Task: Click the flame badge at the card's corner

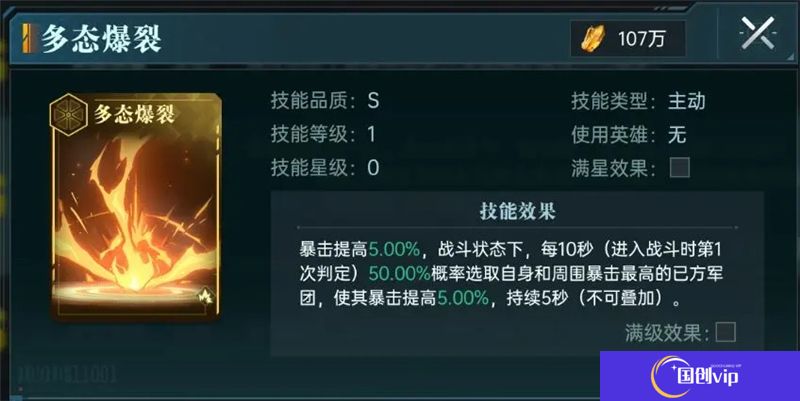Action: click(205, 296)
